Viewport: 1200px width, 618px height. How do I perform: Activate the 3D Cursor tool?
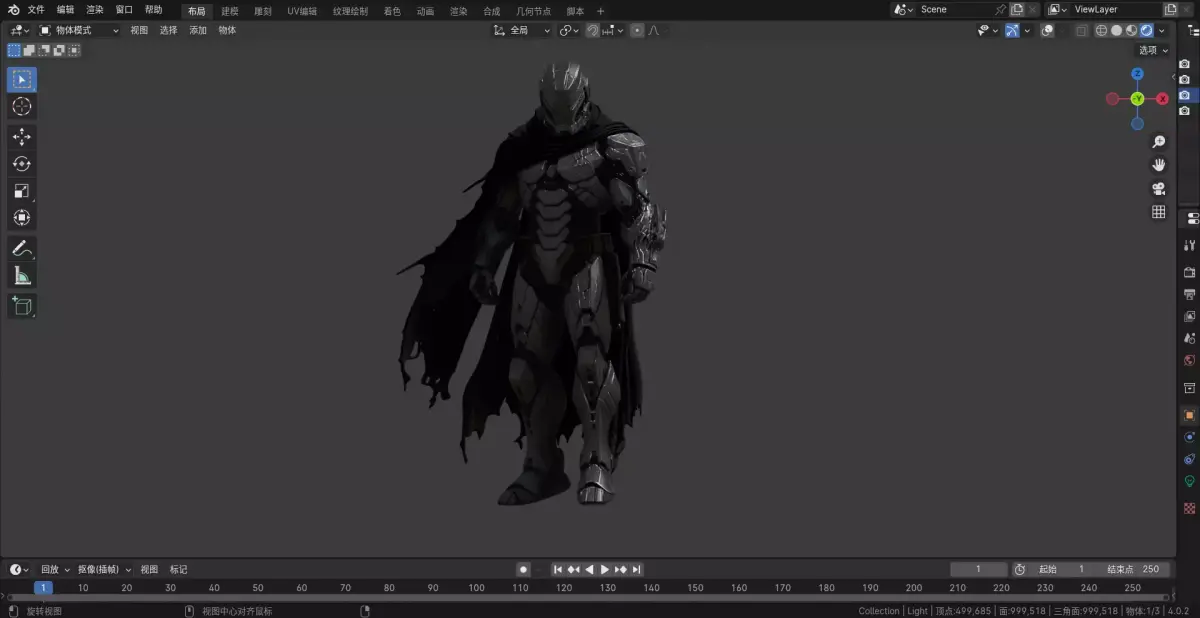[22, 106]
